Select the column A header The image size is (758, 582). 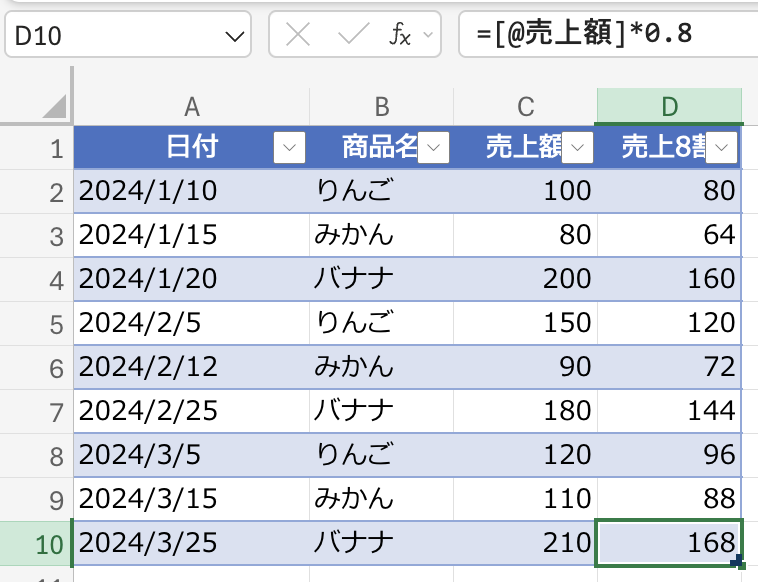[192, 107]
